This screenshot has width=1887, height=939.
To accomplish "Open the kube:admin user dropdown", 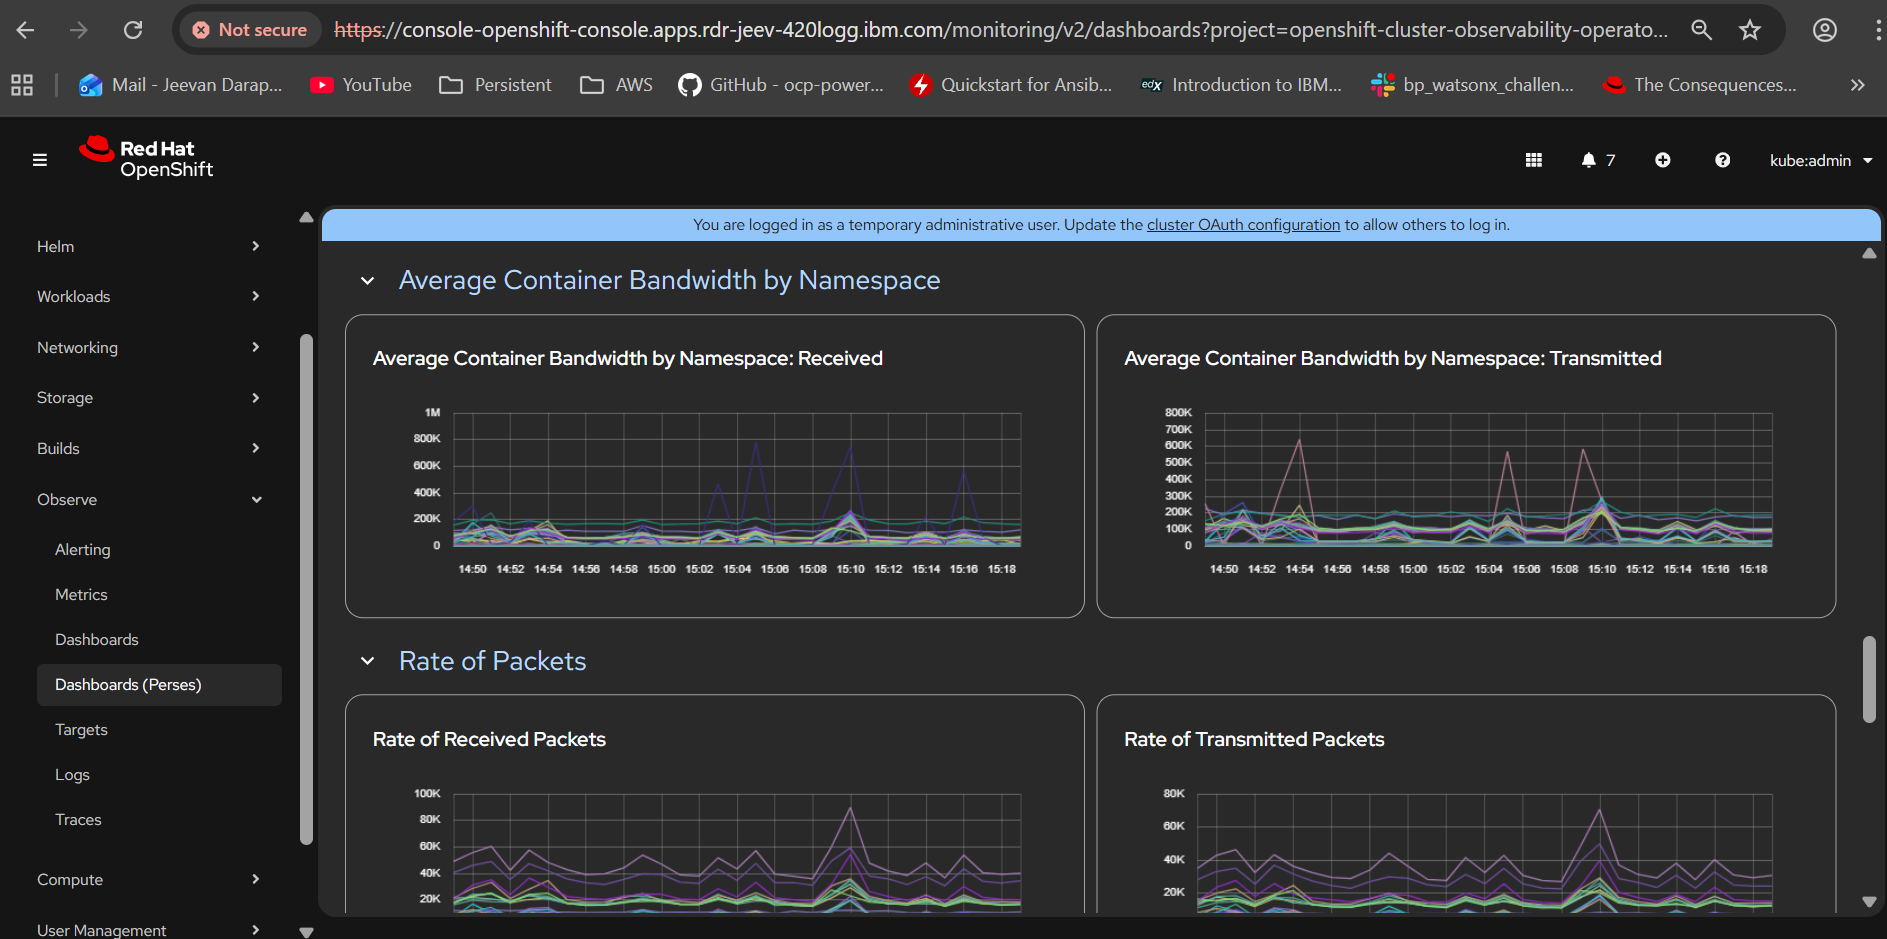I will pyautogui.click(x=1820, y=160).
